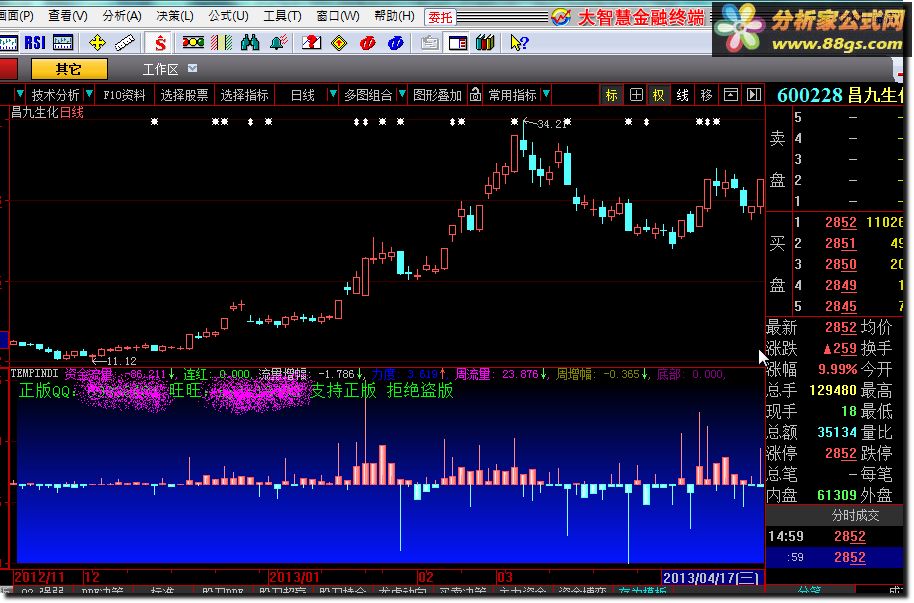Click the red question mark chart icon

point(311,43)
